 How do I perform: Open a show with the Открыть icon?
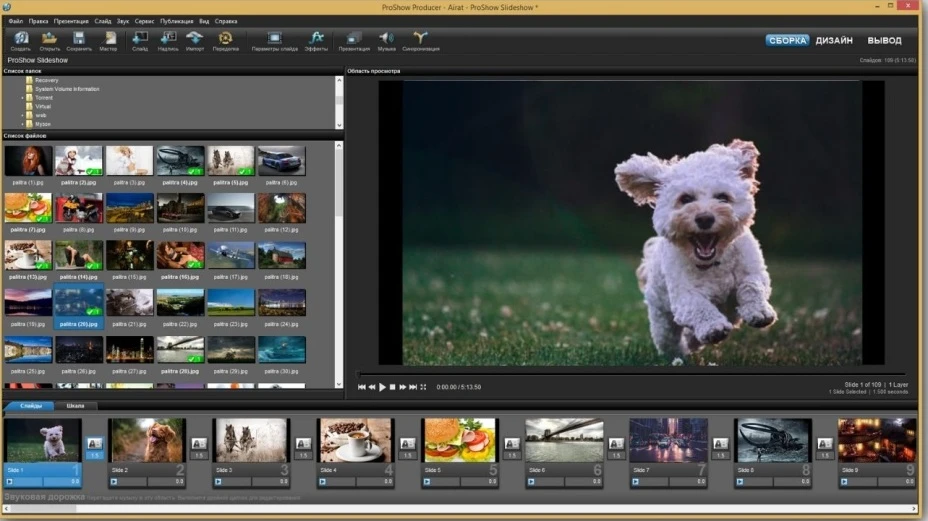[50, 40]
